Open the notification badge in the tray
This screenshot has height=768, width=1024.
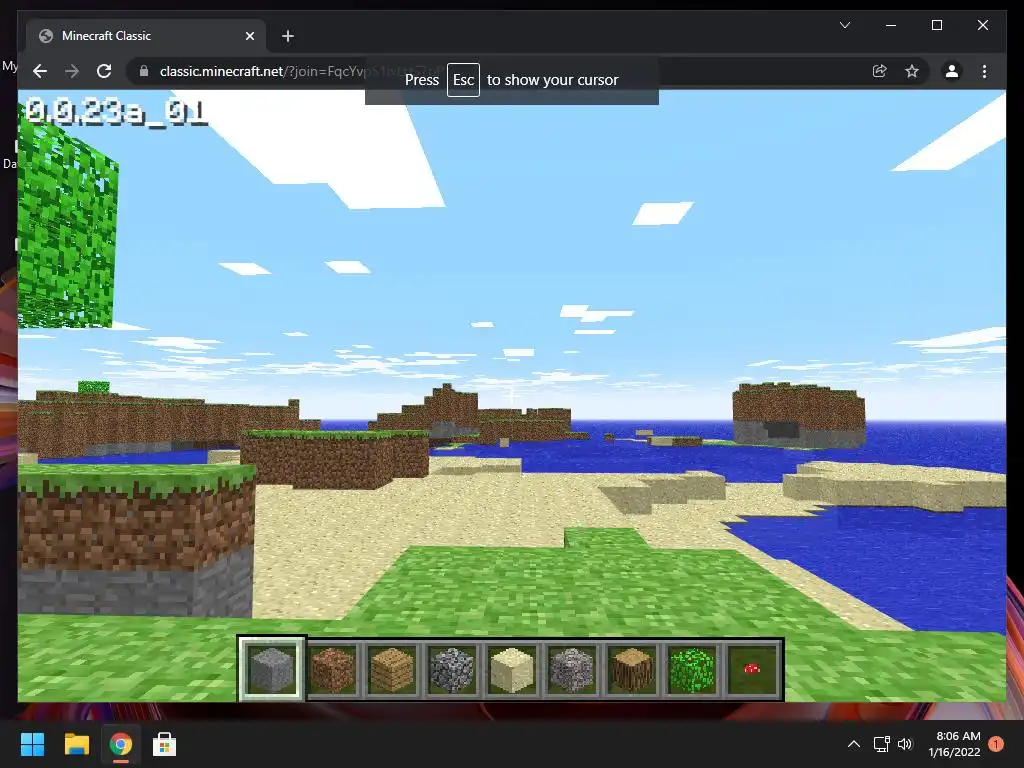tap(996, 744)
